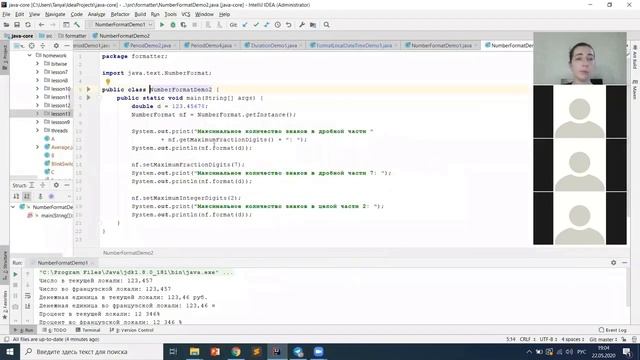The height and width of the screenshot is (360, 640).
Task: Open the TODO tool window tab
Action: tap(55, 330)
